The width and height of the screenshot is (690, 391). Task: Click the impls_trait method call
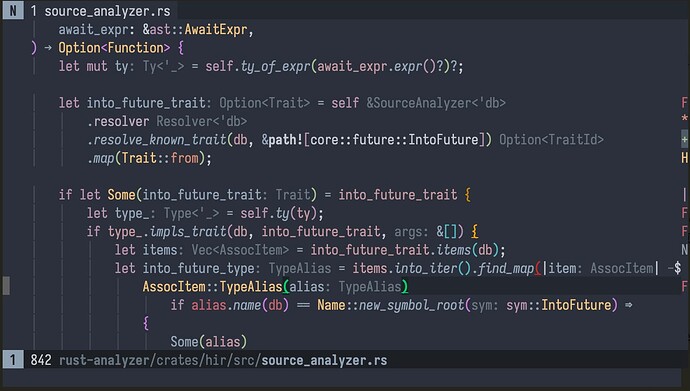point(187,231)
